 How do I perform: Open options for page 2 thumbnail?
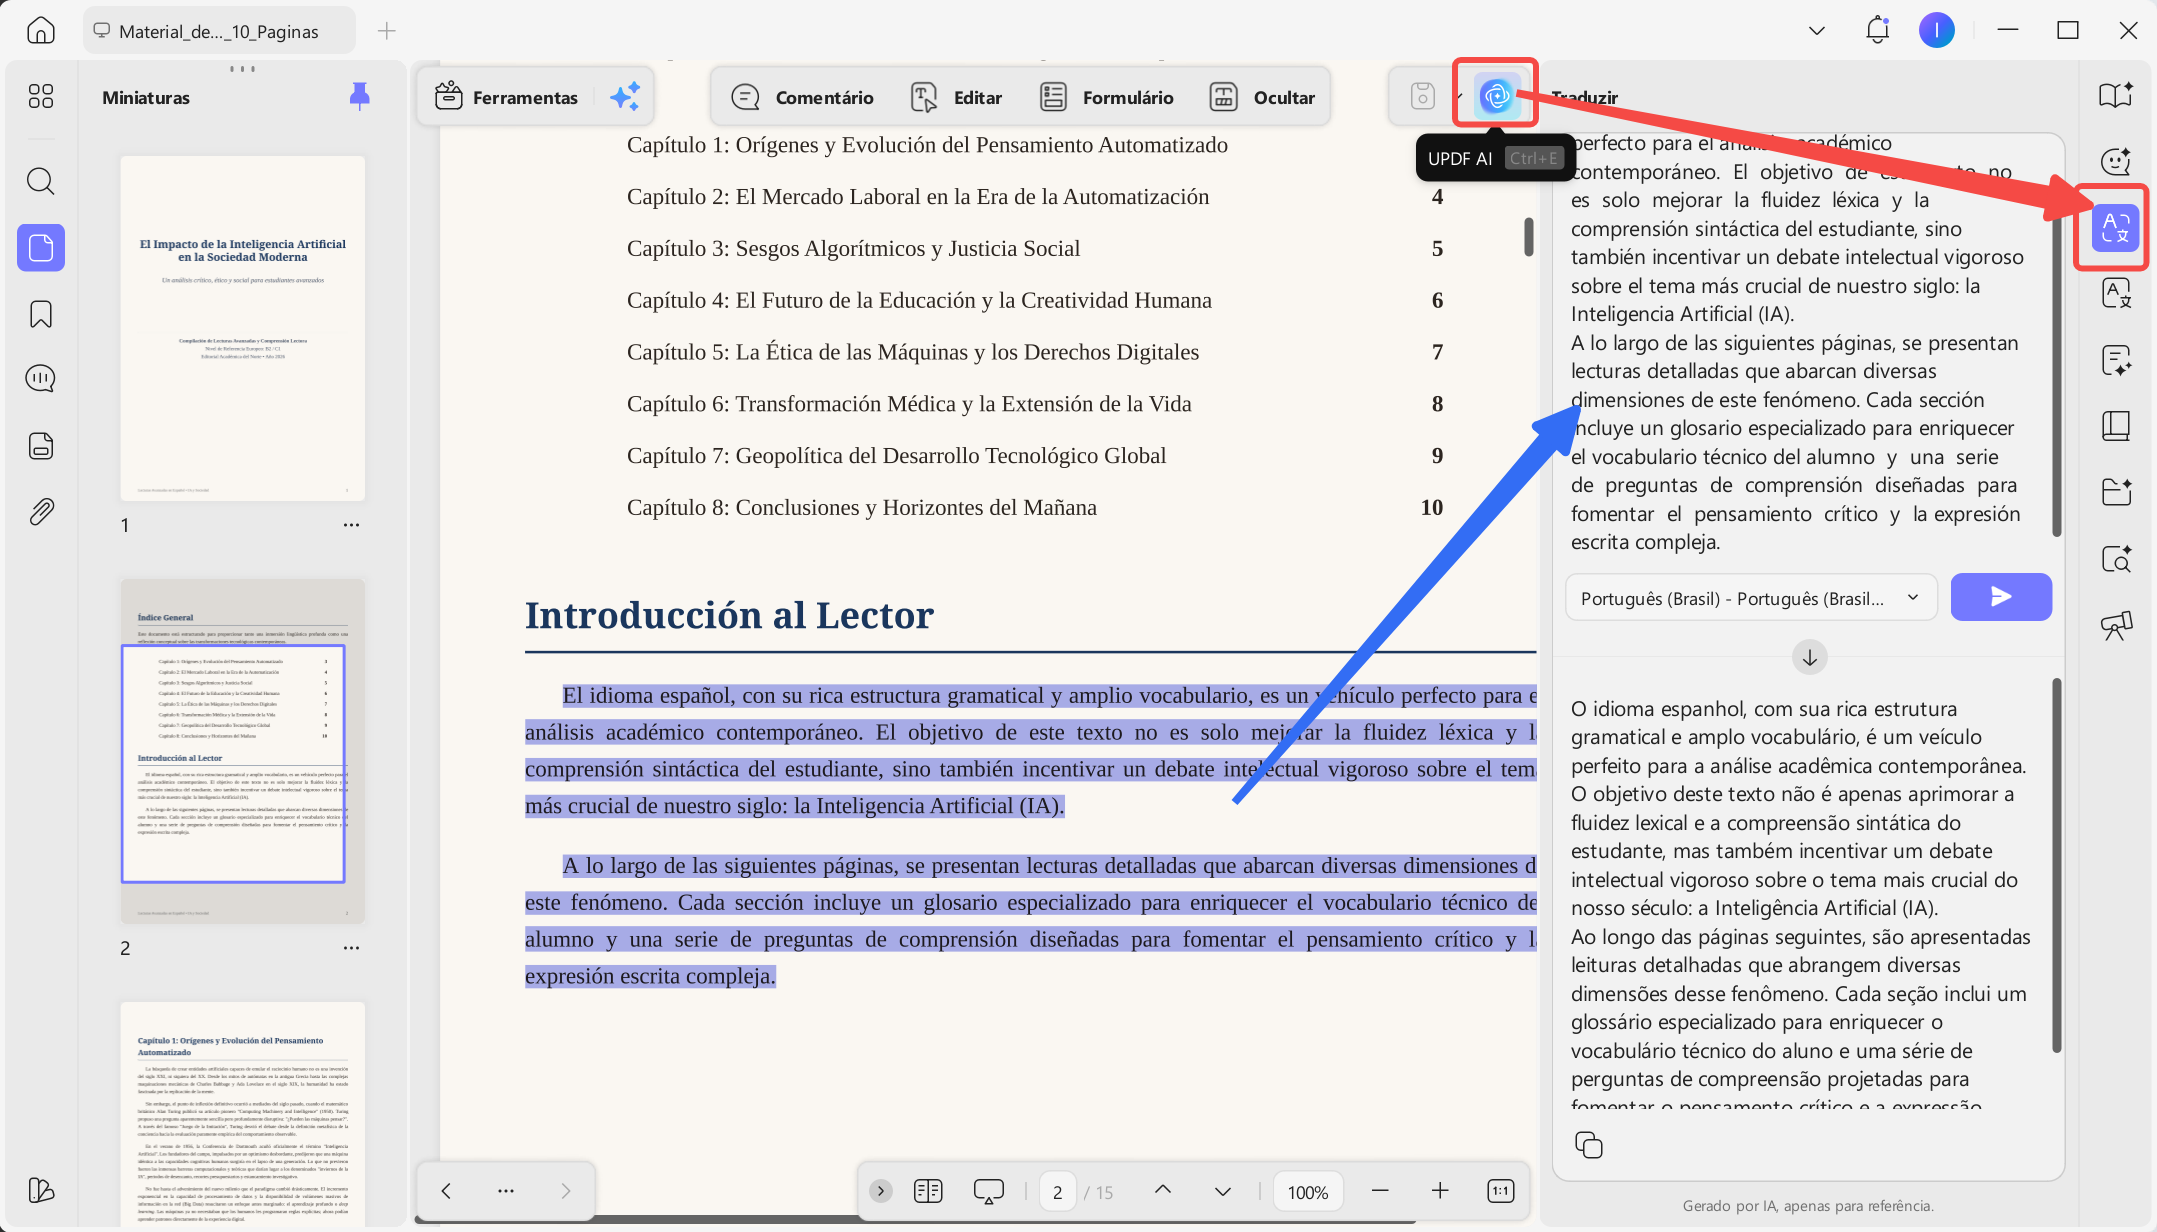[x=351, y=948]
